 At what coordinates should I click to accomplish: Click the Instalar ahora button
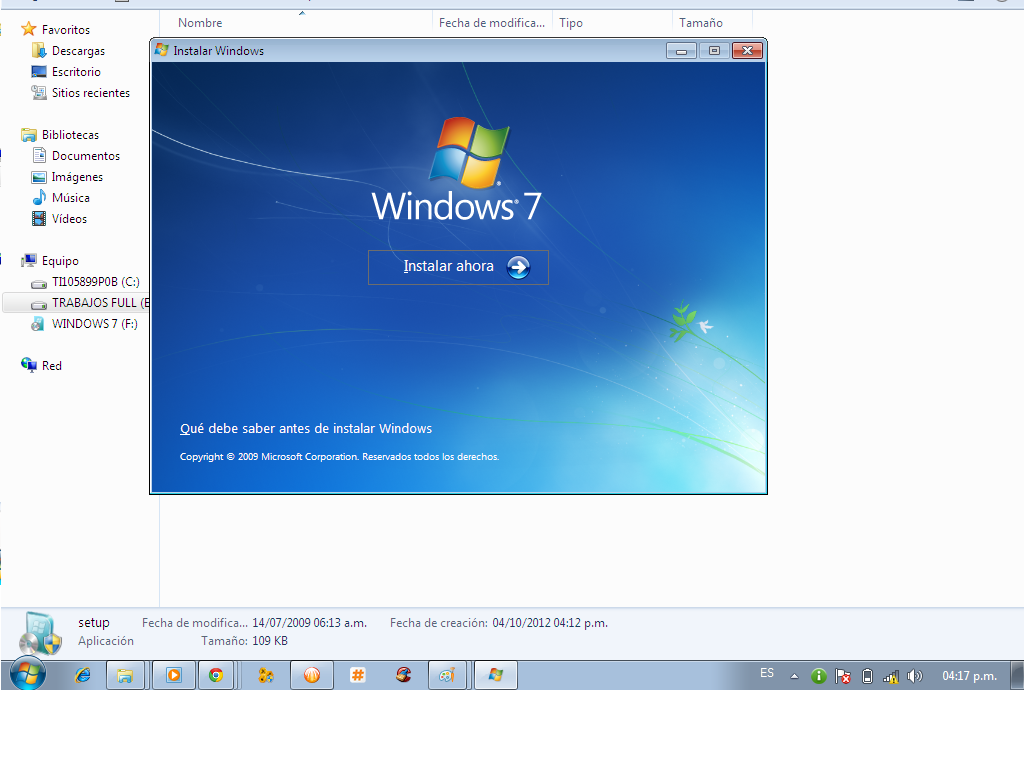[458, 267]
